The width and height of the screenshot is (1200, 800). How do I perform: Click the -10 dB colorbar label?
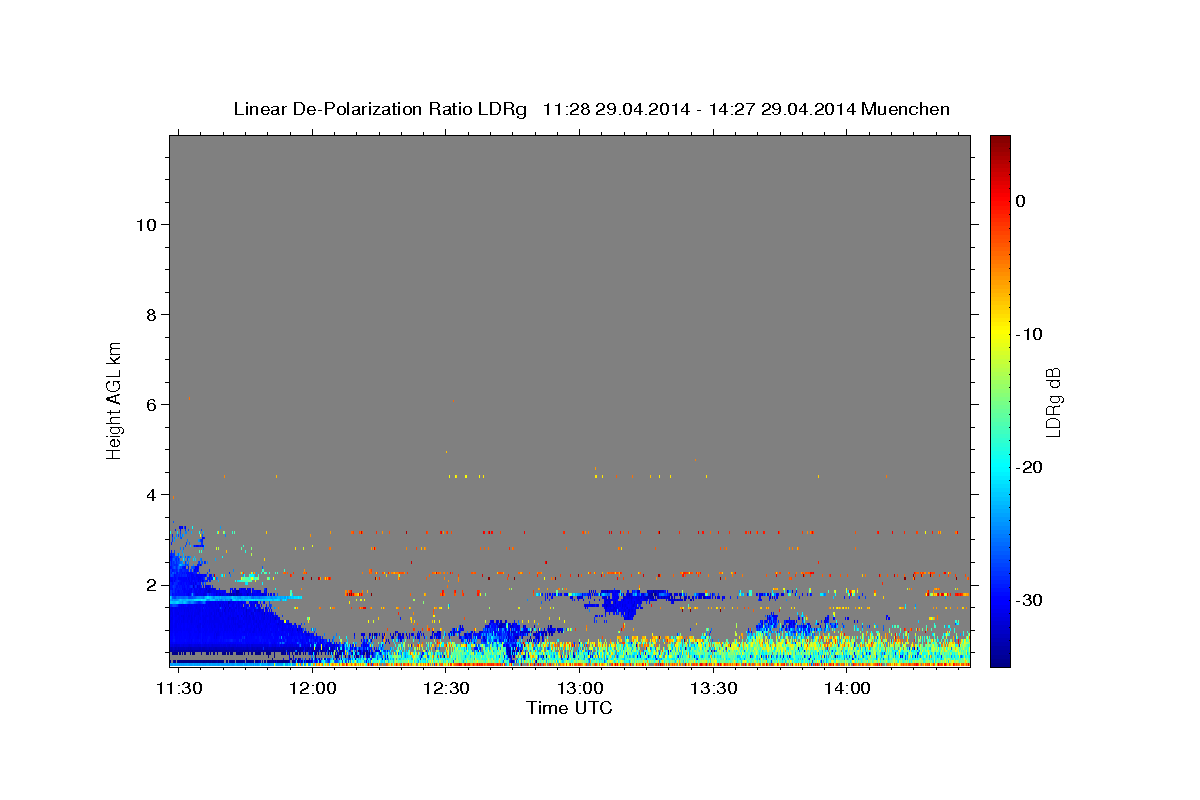(x=1030, y=334)
